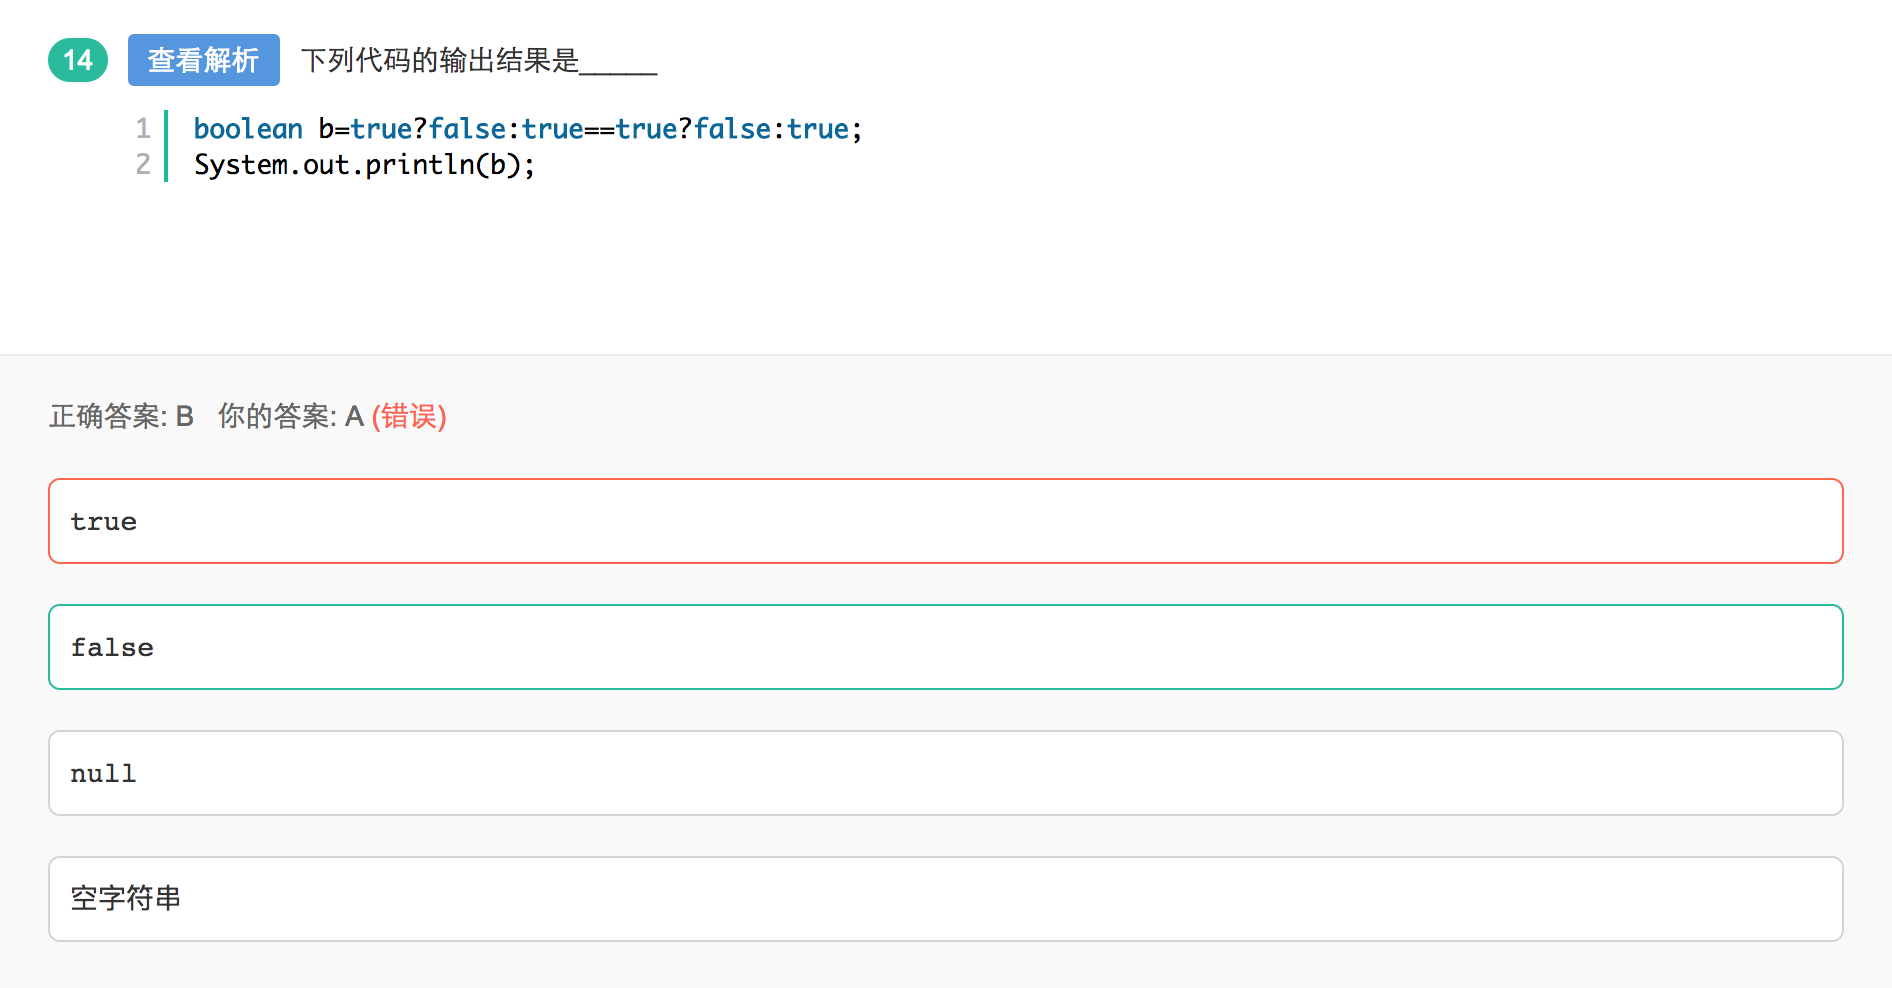Screen dimensions: 1892x988
Task: Click the "boolean" keyword in the code
Action: [248, 129]
